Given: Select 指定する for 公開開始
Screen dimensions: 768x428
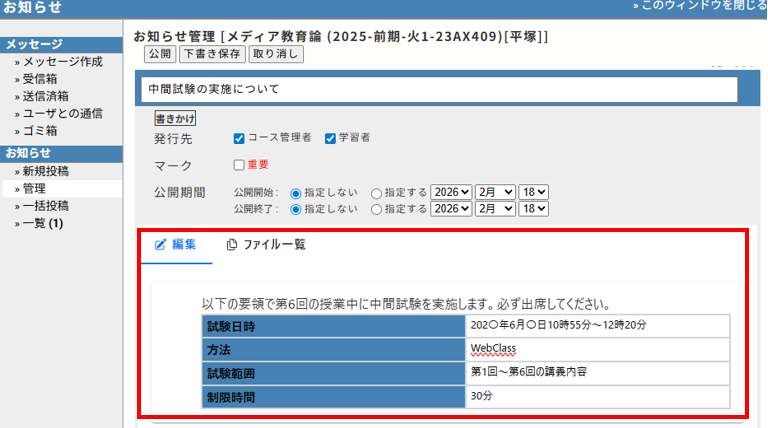Looking at the screenshot, I should [x=376, y=192].
